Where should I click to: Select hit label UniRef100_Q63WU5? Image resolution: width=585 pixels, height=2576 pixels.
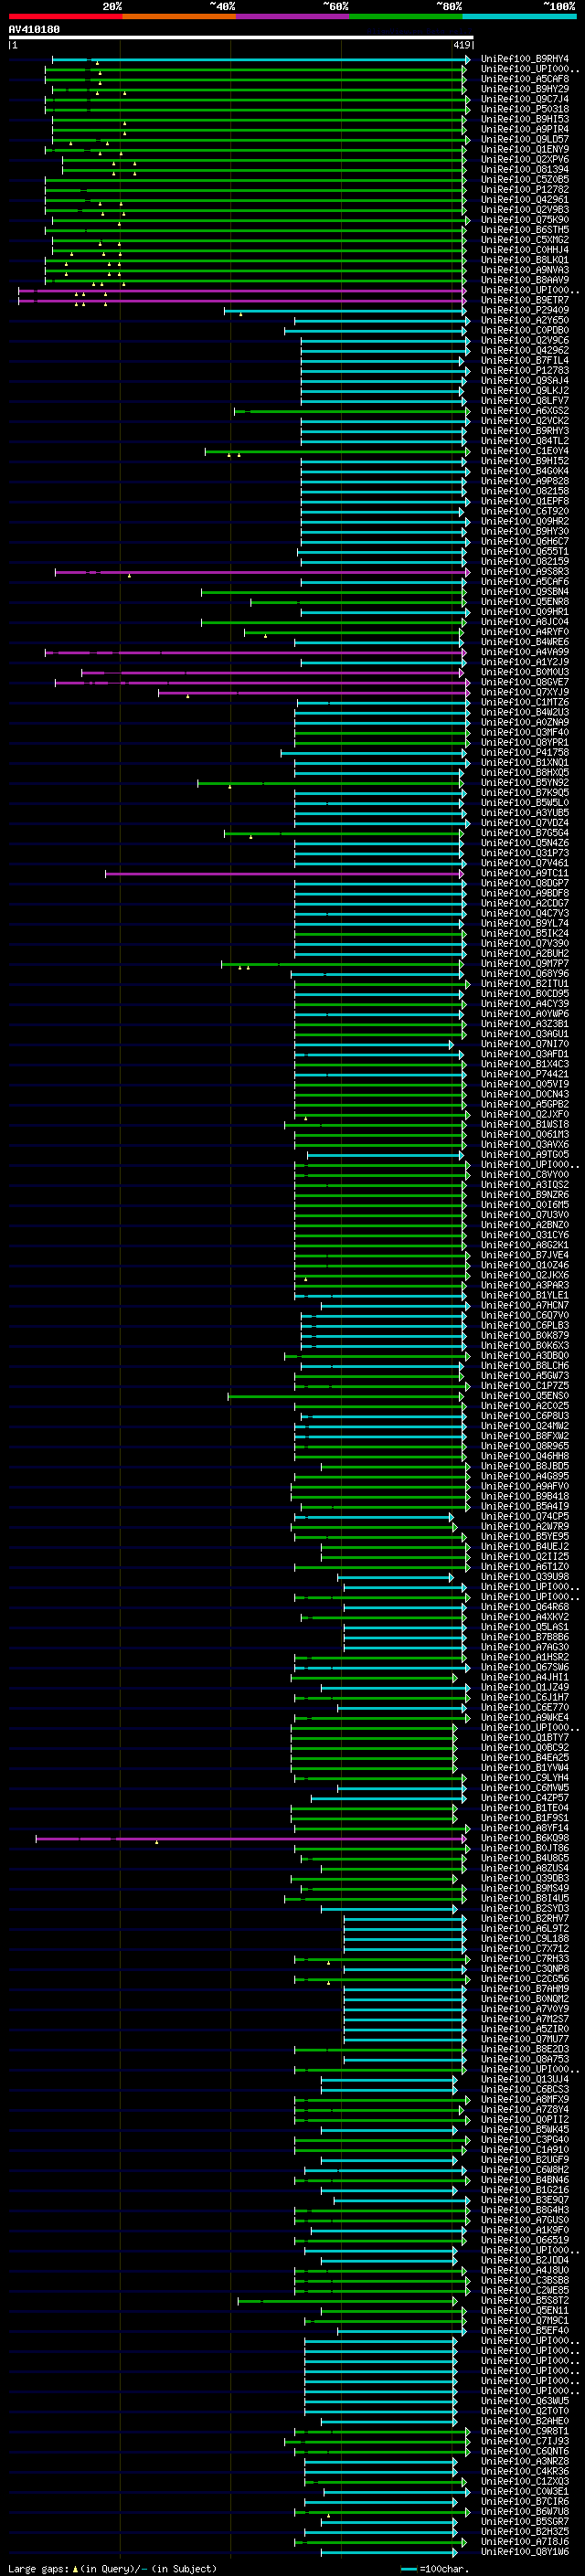click(x=525, y=2401)
